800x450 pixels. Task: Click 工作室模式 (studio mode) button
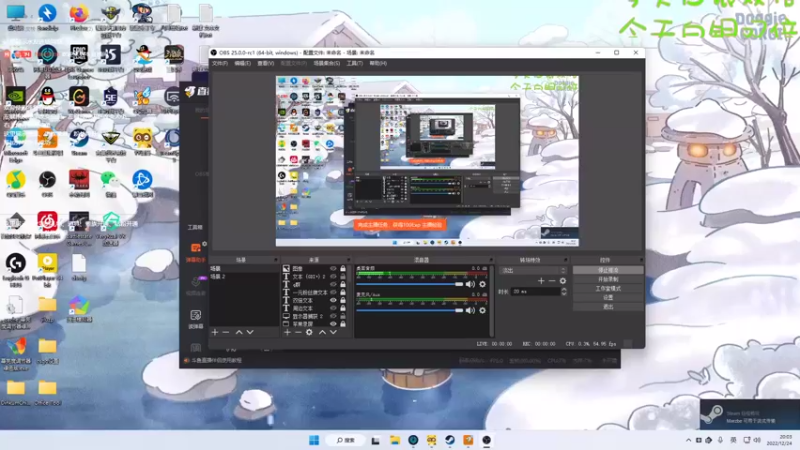pos(608,288)
